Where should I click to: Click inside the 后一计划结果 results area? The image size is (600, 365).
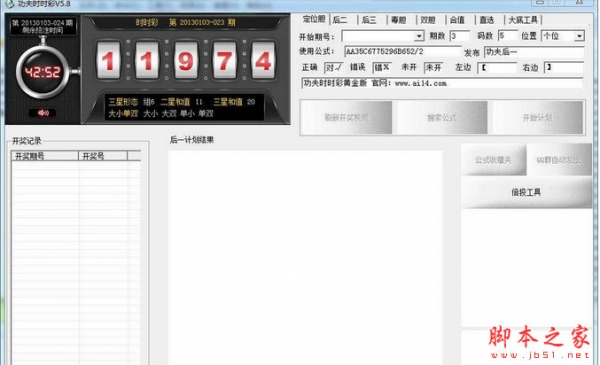[x=305, y=257]
